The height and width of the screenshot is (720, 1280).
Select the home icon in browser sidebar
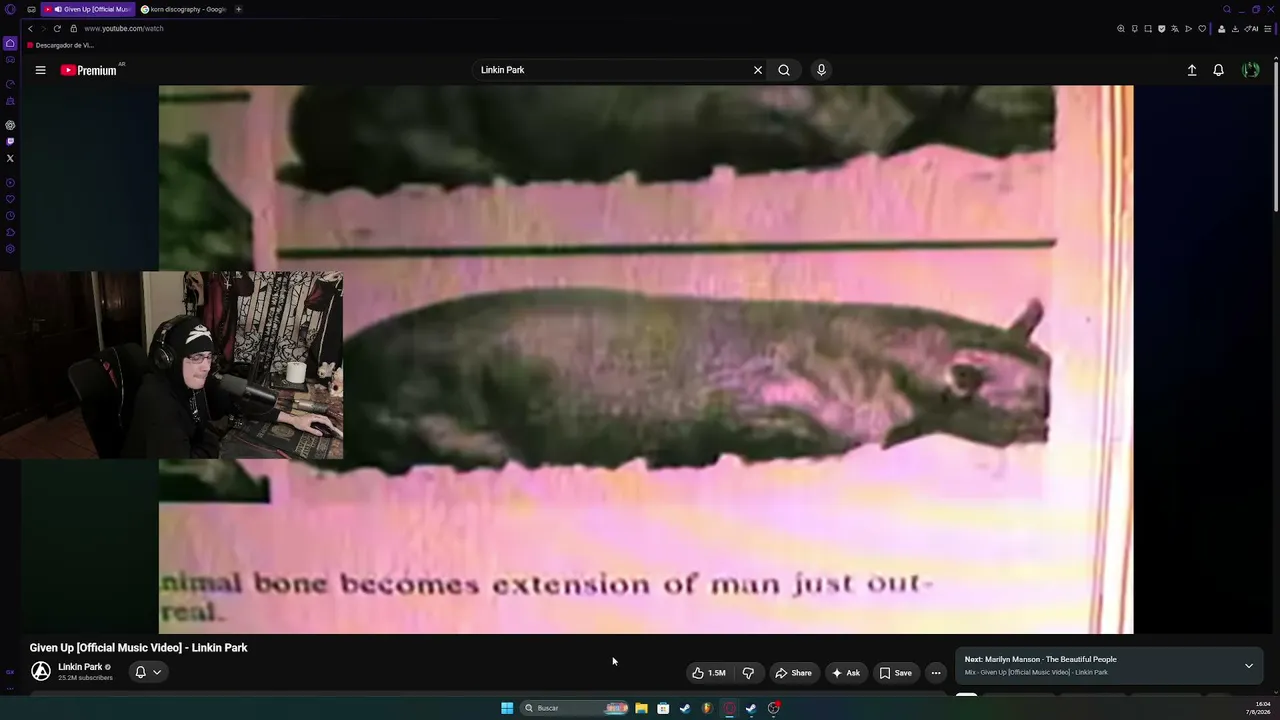[10, 44]
